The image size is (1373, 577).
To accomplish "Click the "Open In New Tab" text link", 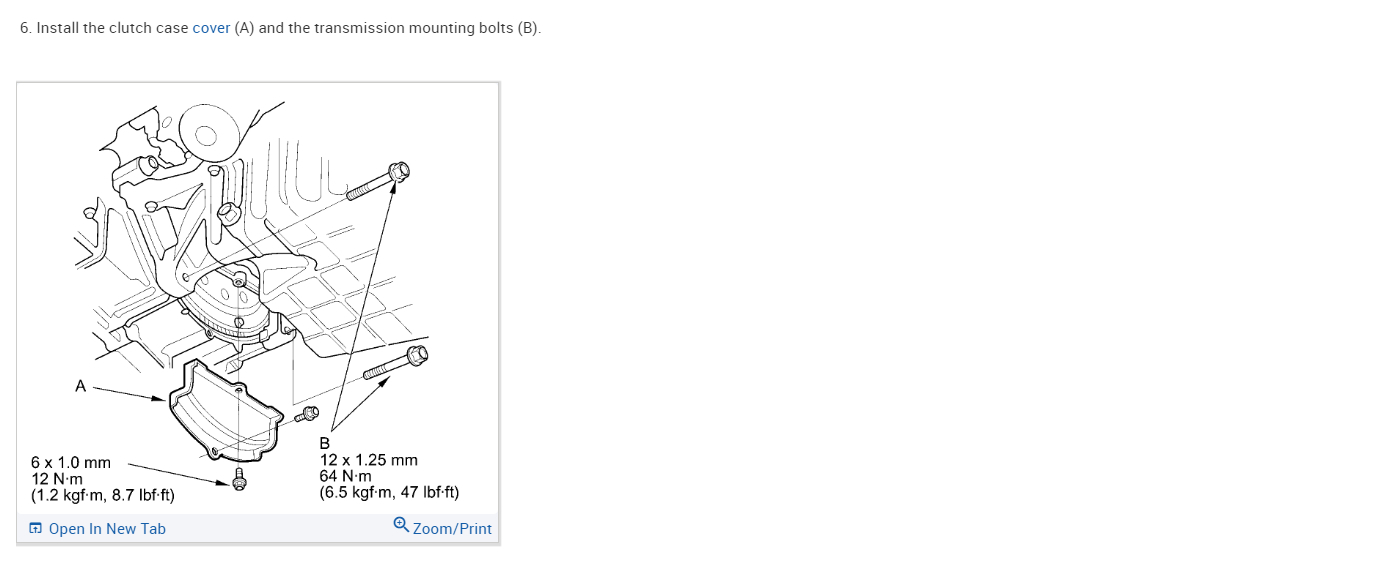I will click(x=107, y=529).
